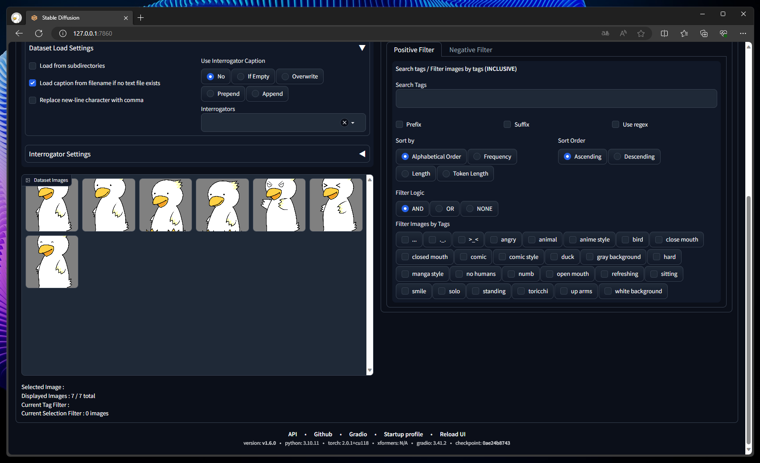Select No for interrogator caption

click(x=216, y=77)
